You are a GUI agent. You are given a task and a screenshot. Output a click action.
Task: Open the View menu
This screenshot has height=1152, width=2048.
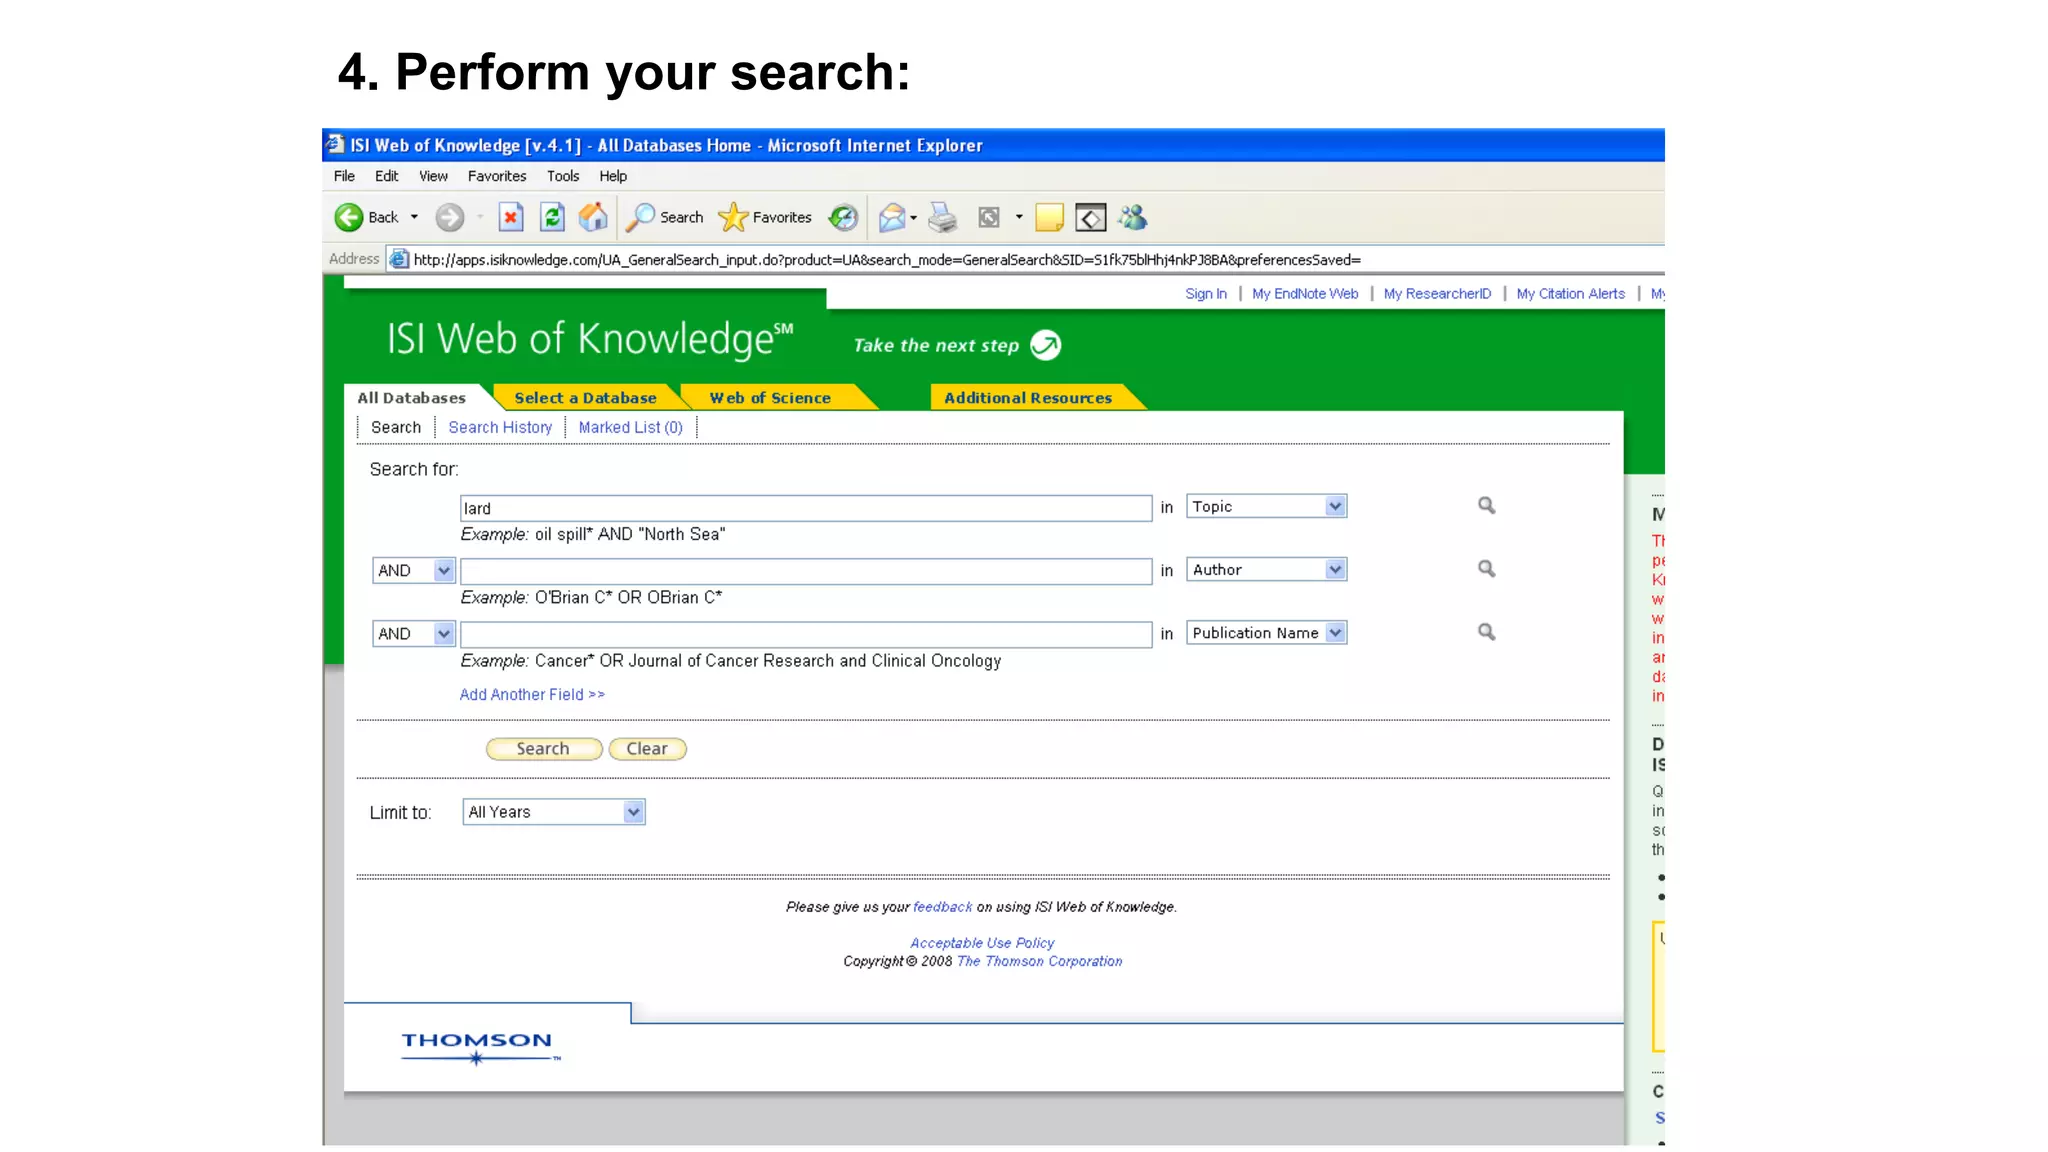point(433,176)
